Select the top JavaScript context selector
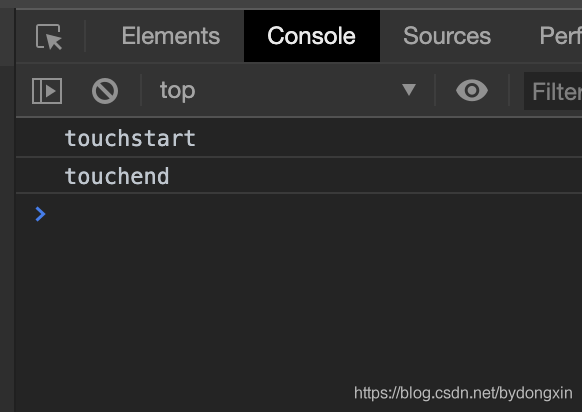Viewport: 582px width, 412px height. pyautogui.click(x=288, y=90)
